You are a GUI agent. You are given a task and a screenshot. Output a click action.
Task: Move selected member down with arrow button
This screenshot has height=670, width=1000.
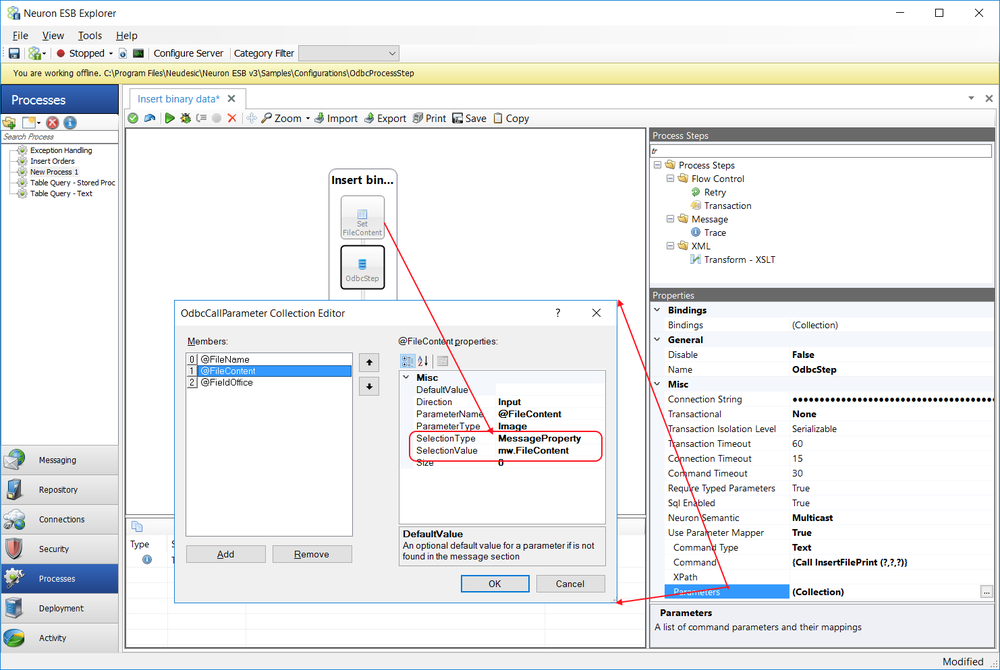point(369,386)
